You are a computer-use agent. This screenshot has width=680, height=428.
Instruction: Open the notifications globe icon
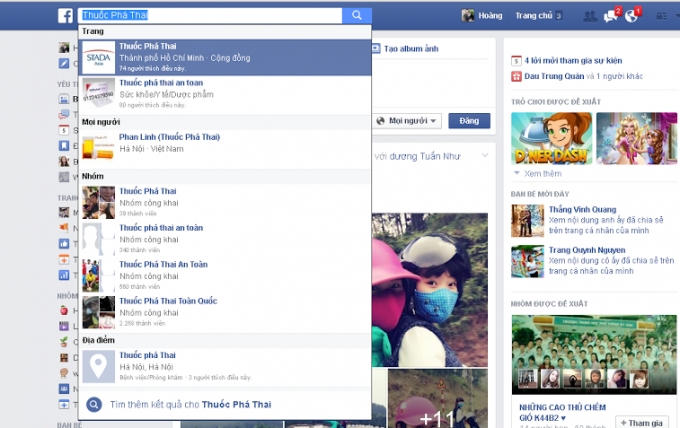[x=633, y=16]
